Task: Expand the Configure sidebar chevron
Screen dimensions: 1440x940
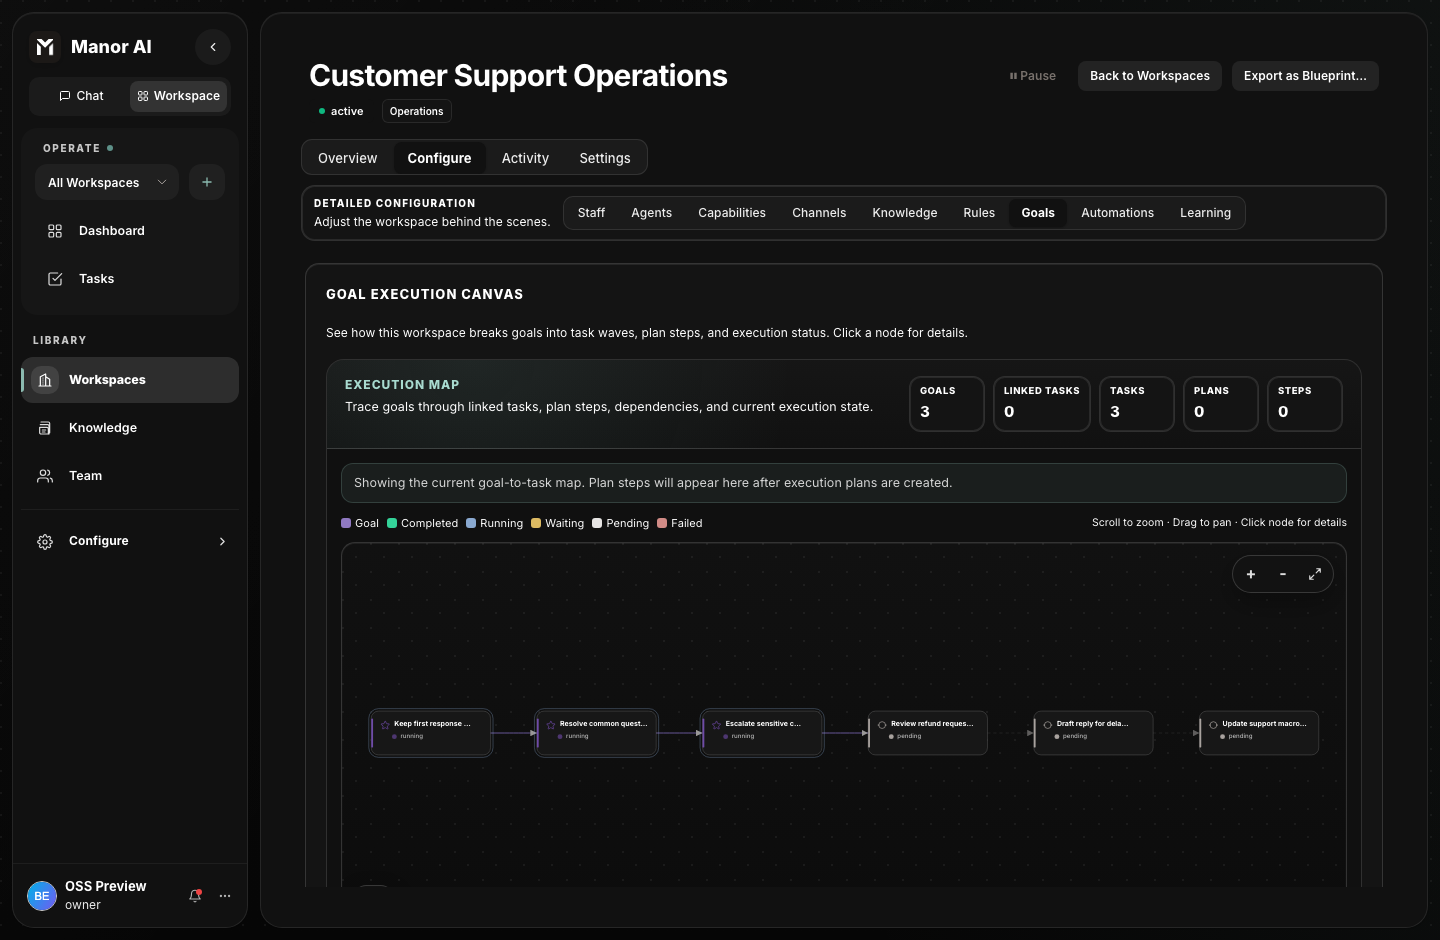Action: click(222, 541)
